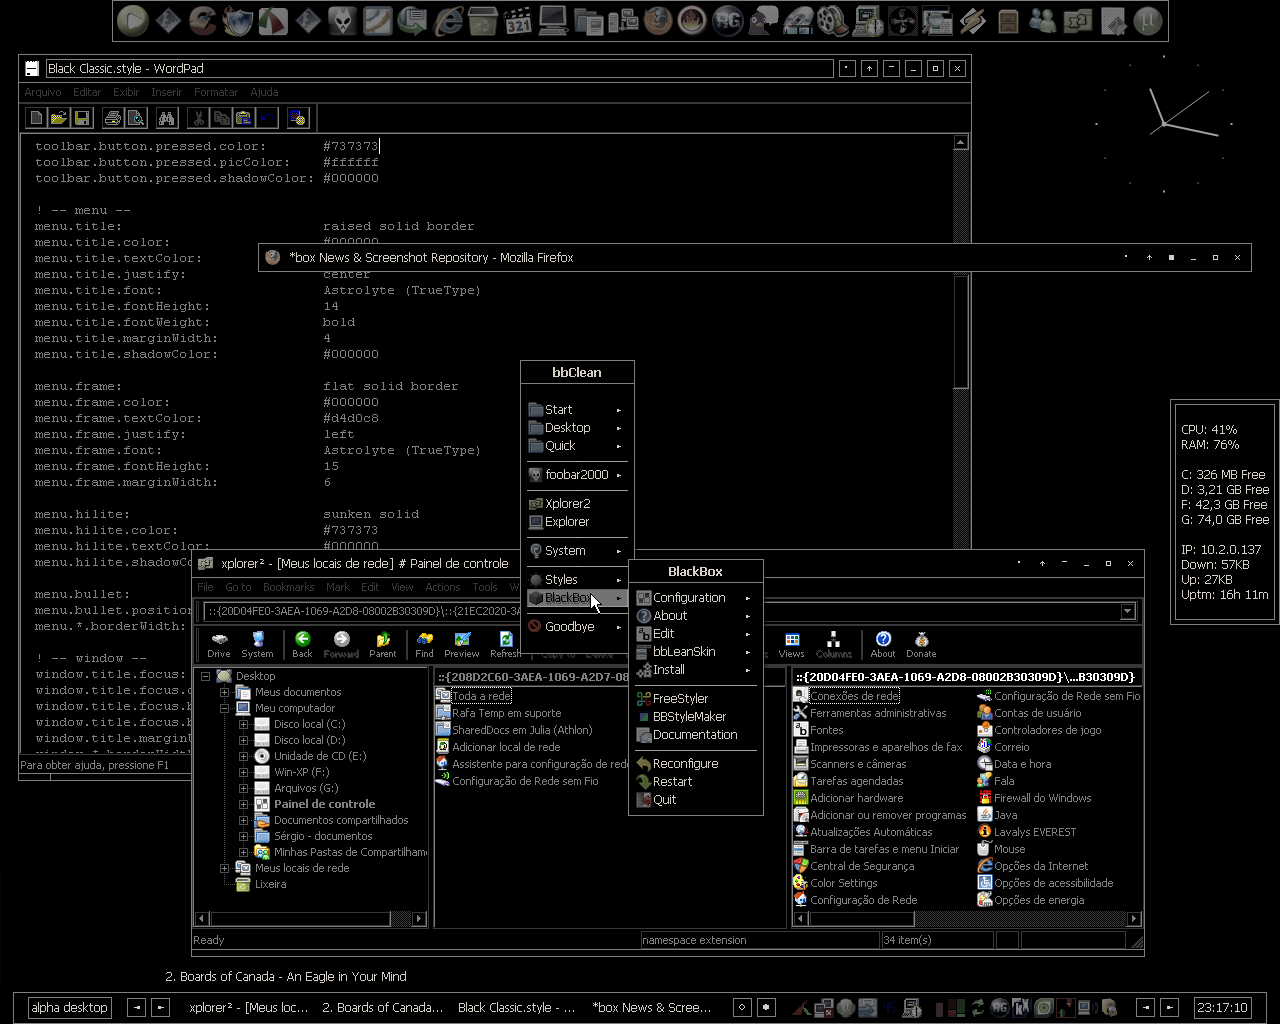Screen dimensions: 1280x1024
Task: Click right arrow of control panel scrollbar
Action: click(x=1133, y=919)
